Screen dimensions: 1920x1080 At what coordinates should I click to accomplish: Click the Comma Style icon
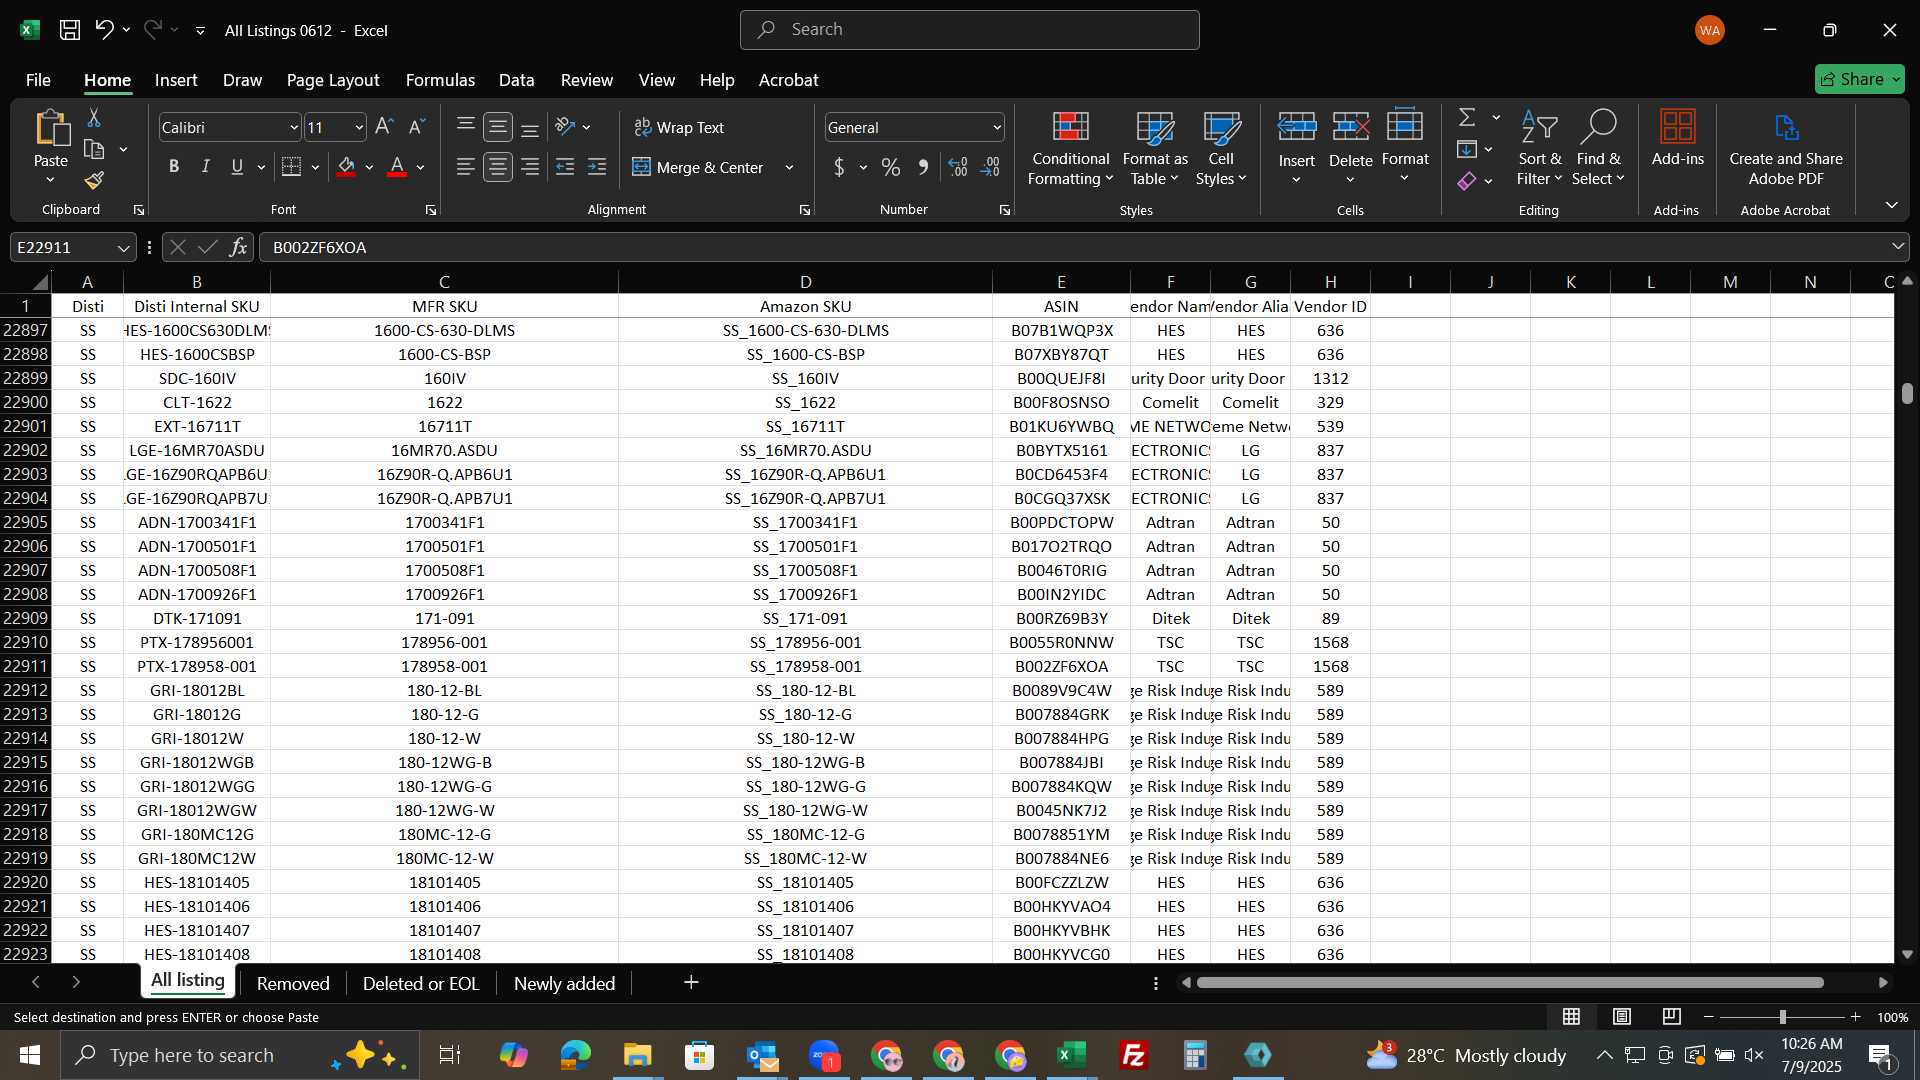click(924, 167)
